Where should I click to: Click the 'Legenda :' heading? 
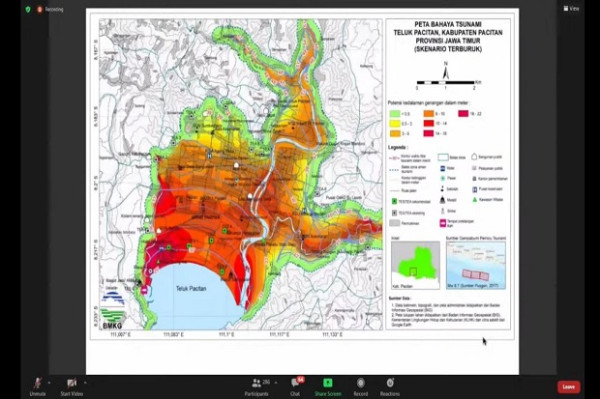[397, 147]
